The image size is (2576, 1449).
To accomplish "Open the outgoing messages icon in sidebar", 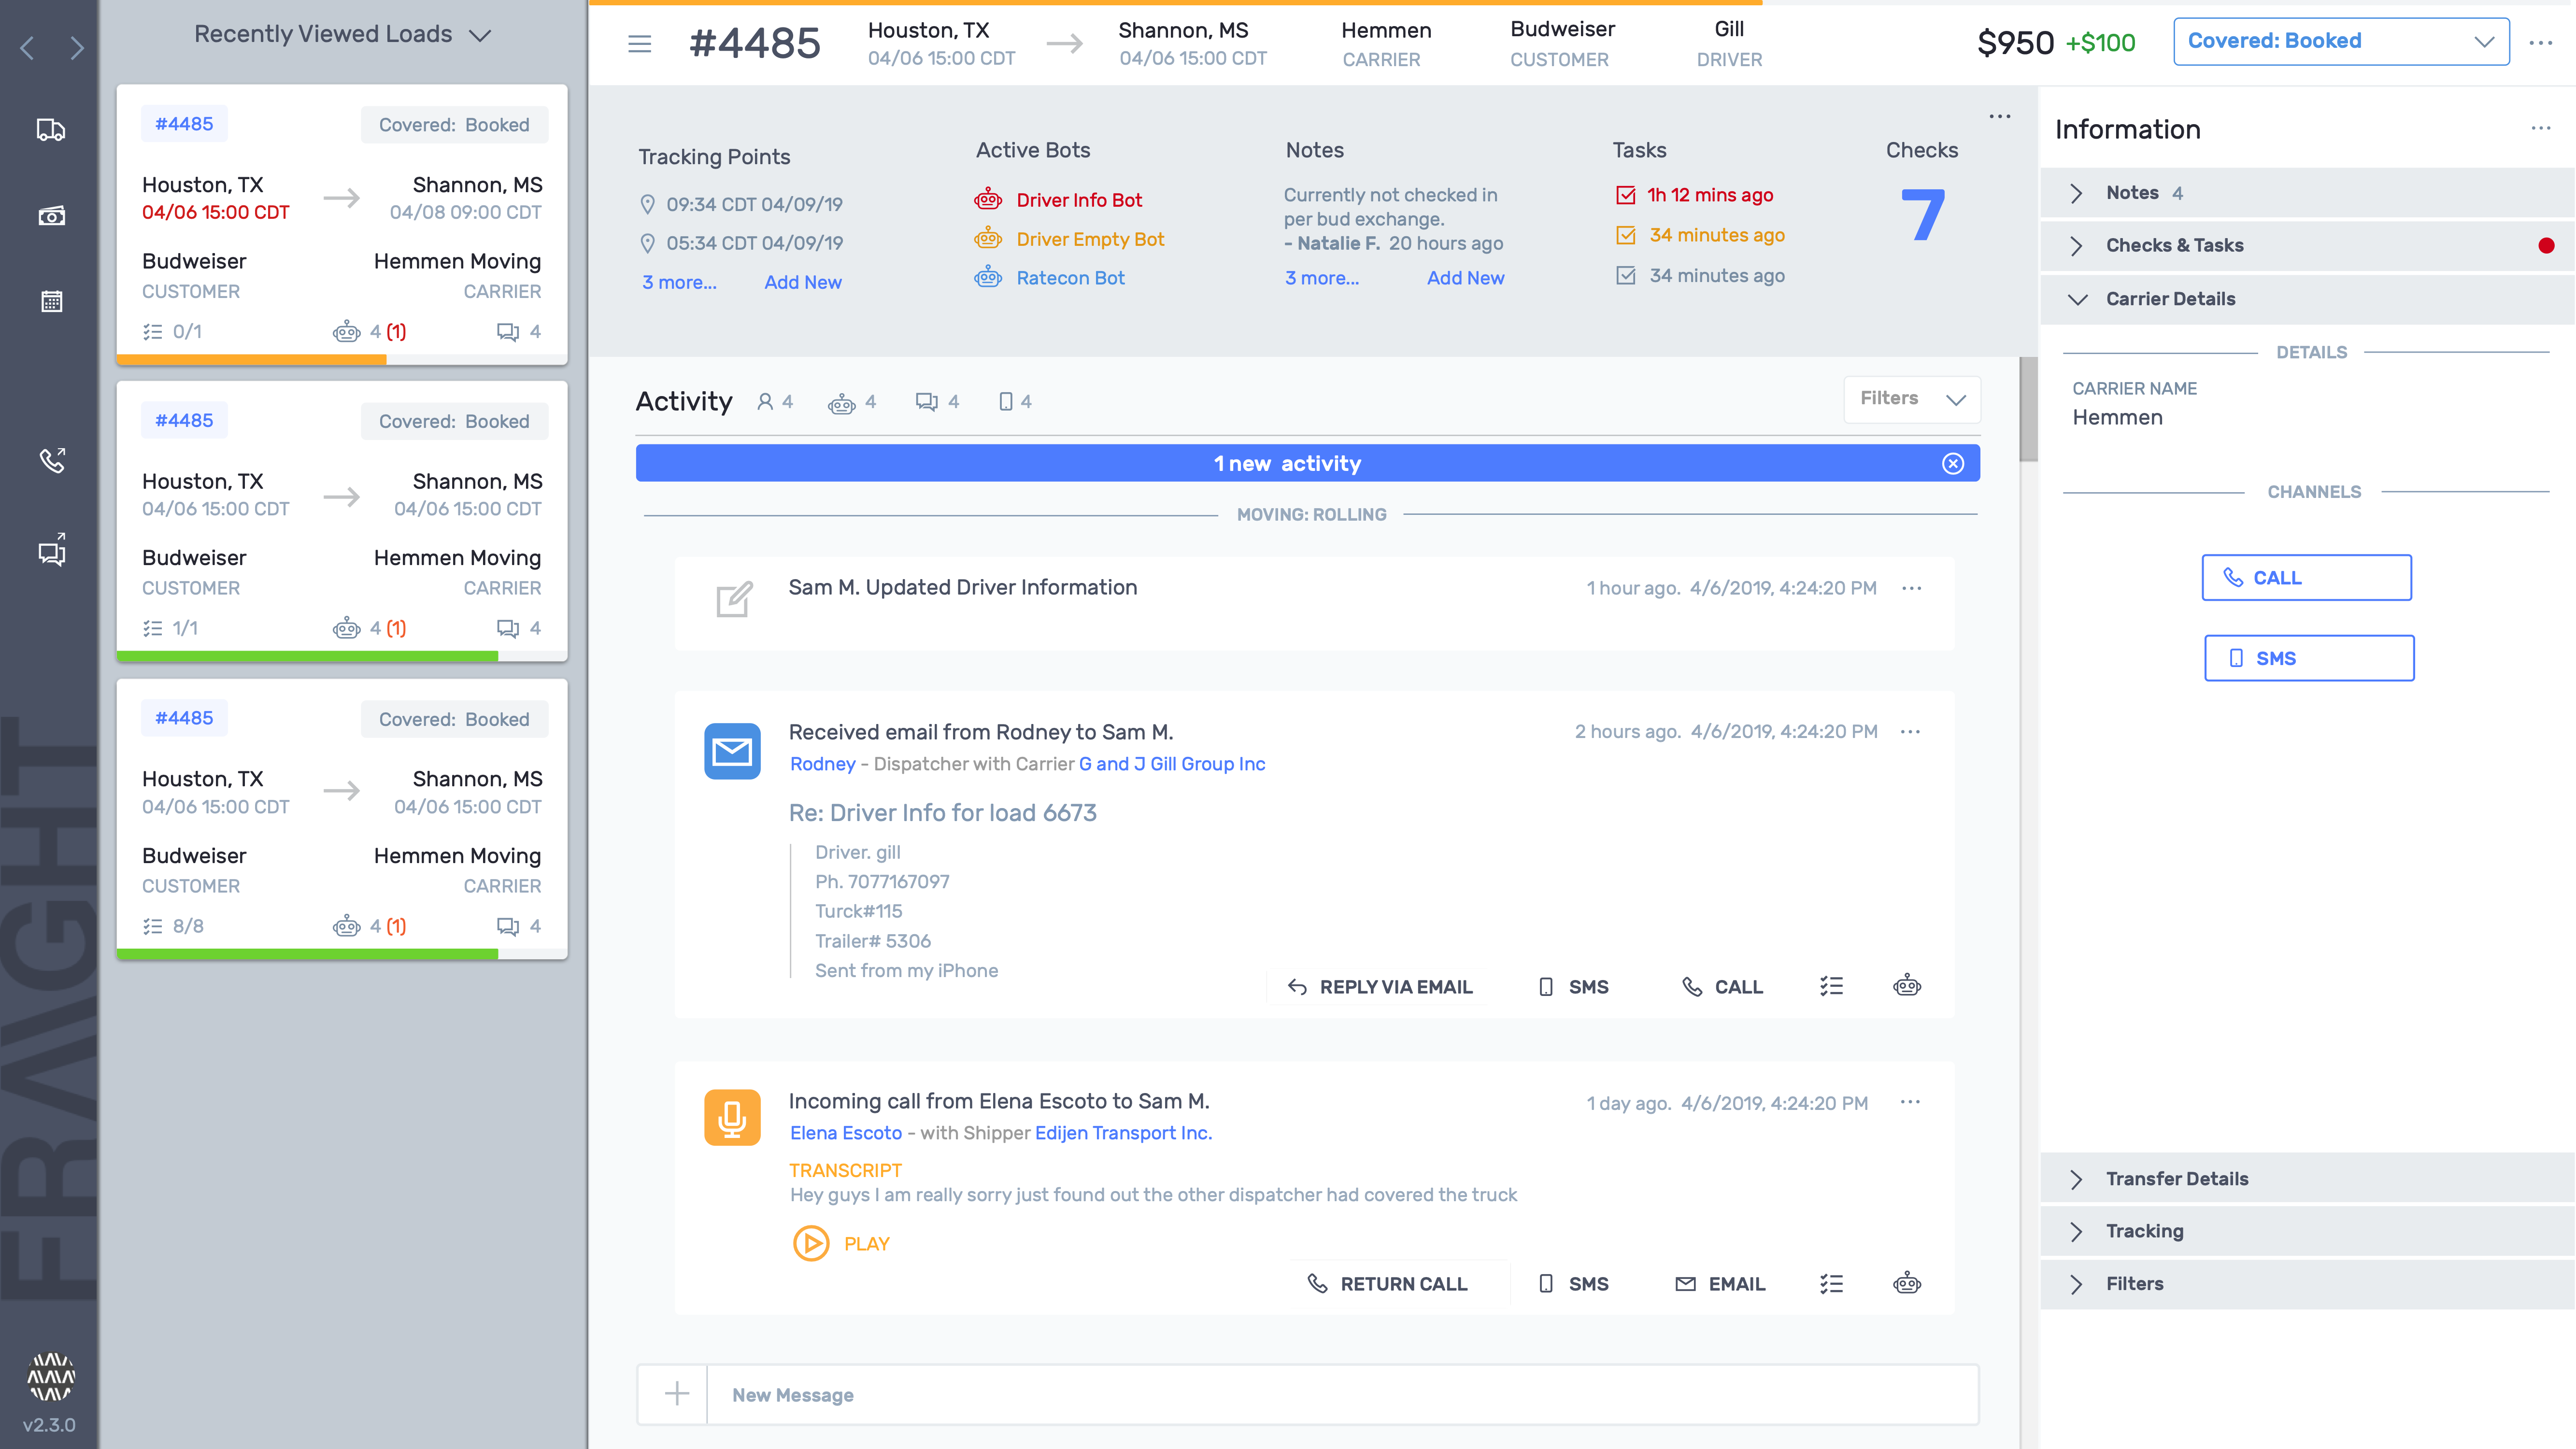I will (x=52, y=550).
